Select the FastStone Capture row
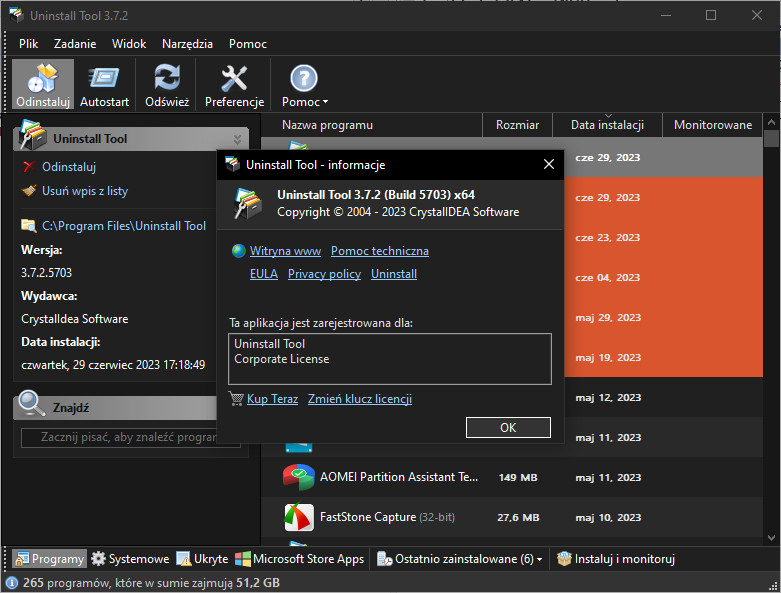This screenshot has width=781, height=593. point(512,517)
